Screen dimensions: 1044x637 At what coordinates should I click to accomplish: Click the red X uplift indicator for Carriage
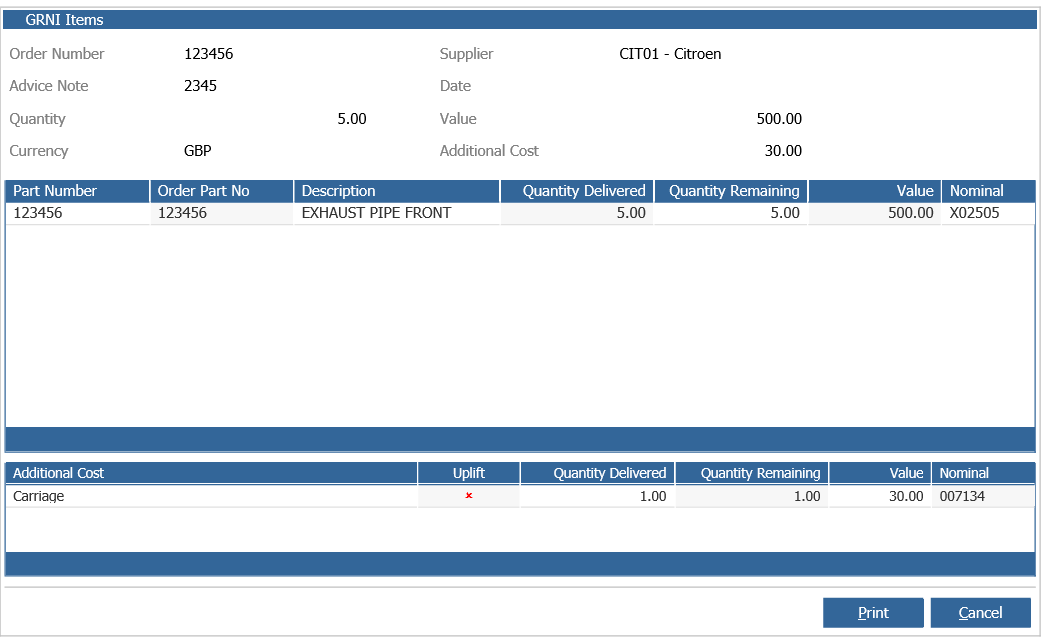click(x=469, y=496)
